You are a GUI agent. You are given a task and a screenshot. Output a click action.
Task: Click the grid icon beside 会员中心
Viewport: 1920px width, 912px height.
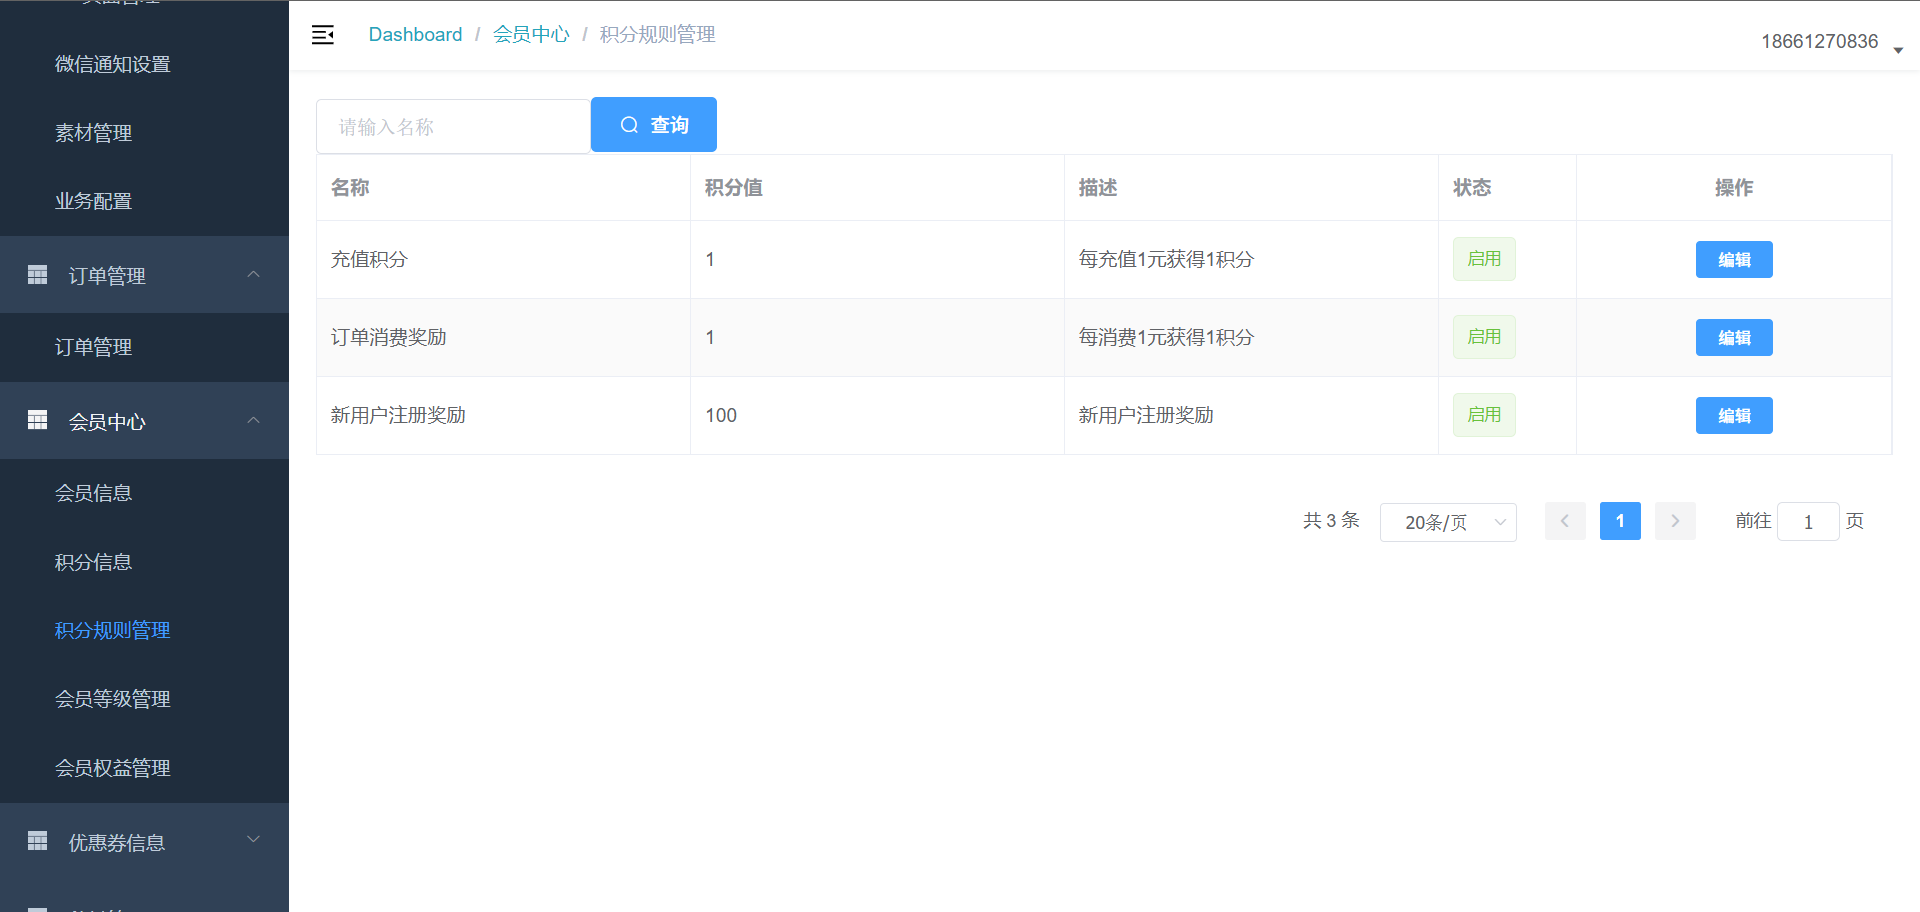tap(38, 421)
